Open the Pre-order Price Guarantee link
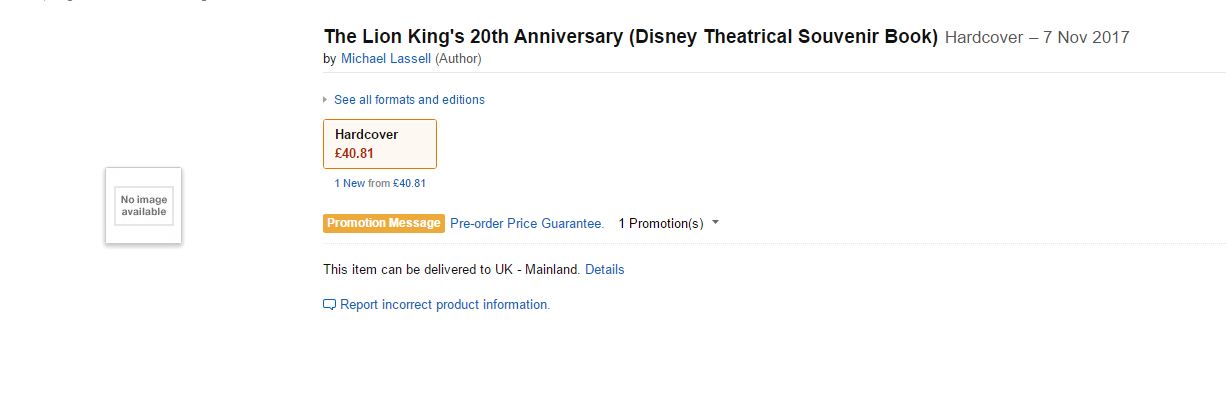1226x396 pixels. pyautogui.click(x=527, y=224)
